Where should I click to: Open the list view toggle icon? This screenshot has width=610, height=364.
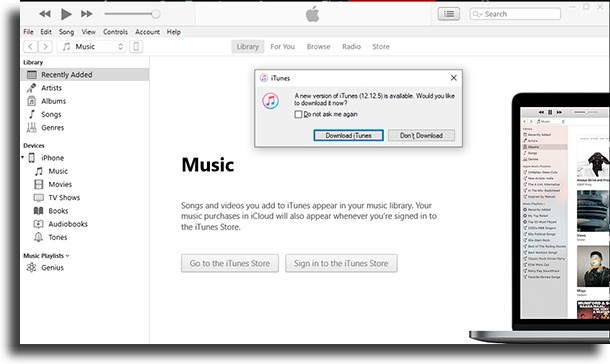tap(449, 14)
